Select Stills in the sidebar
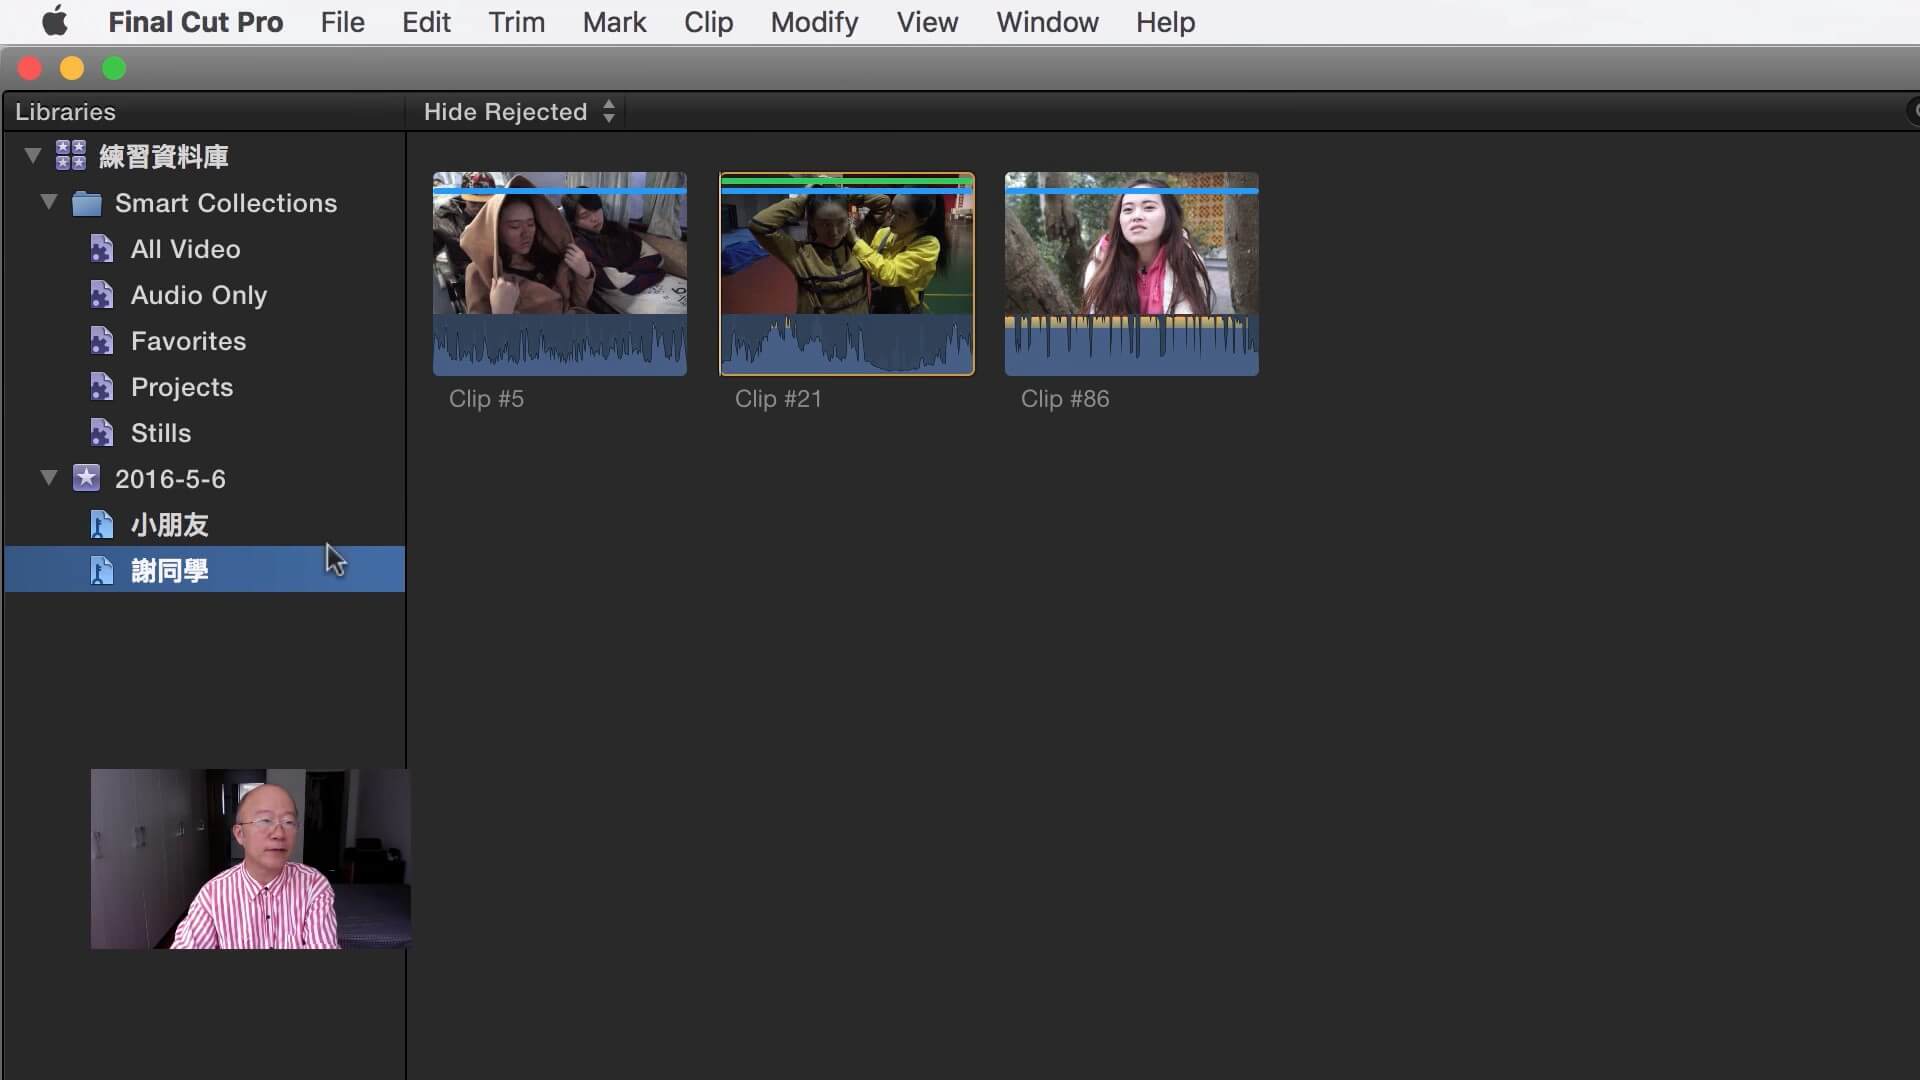Viewport: 1920px width, 1080px height. 161,433
